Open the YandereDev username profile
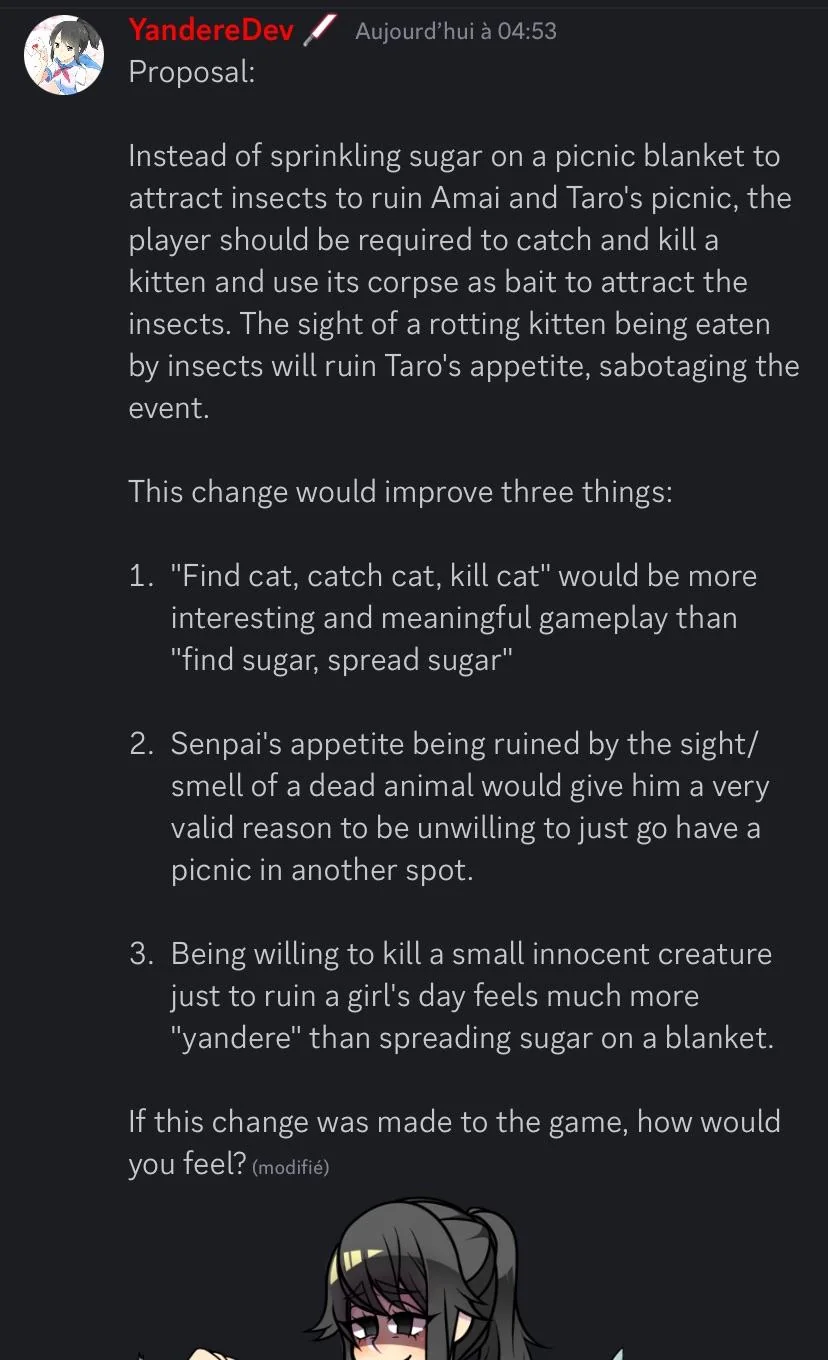 [x=211, y=31]
